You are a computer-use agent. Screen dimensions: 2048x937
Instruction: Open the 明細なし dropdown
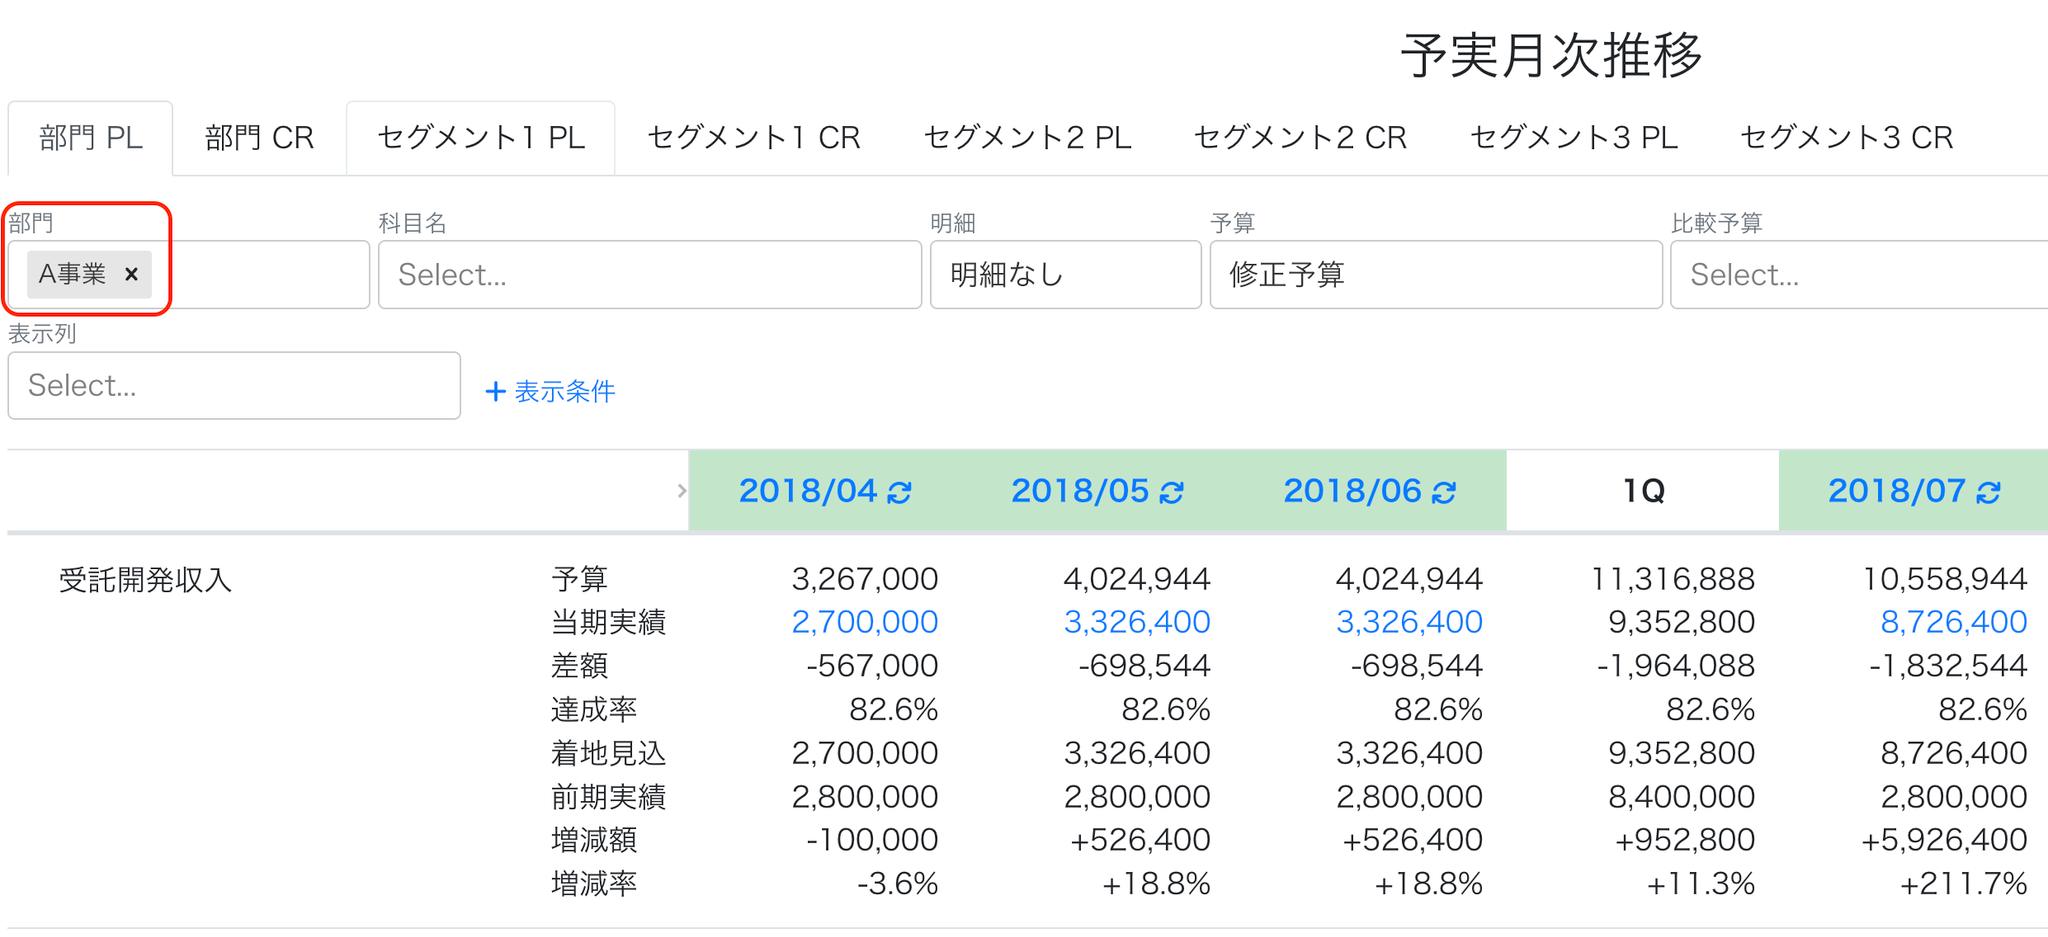tap(1065, 274)
